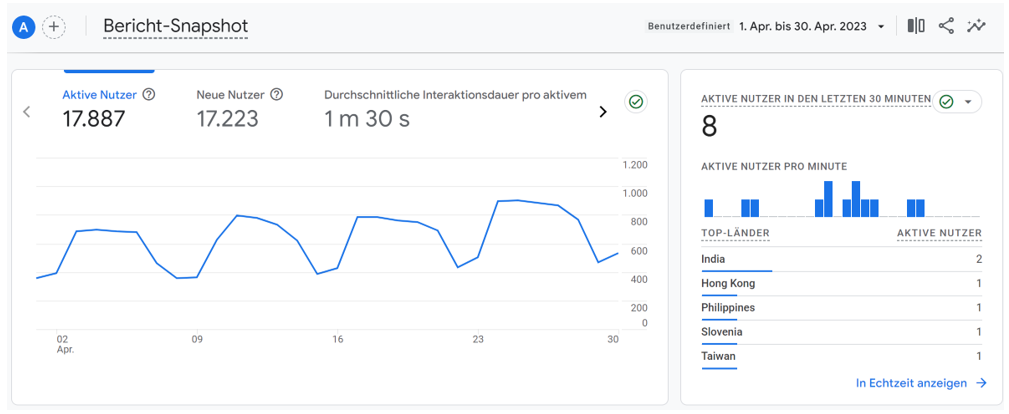Click the value 17.887
The image size is (1009, 414).
coord(94,119)
